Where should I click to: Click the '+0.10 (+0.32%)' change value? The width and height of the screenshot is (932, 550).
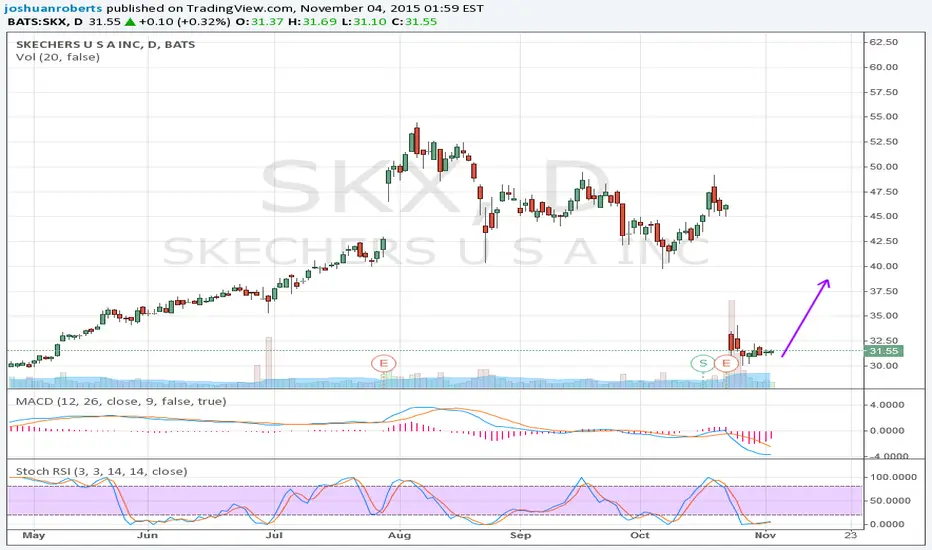(184, 21)
